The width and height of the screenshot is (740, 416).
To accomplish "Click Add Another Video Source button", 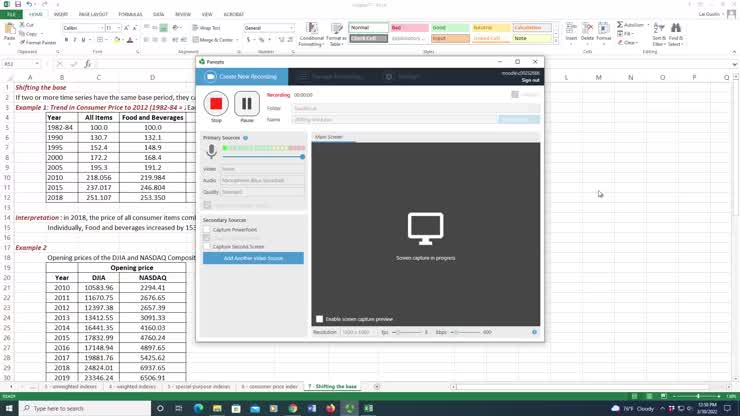I will point(253,258).
